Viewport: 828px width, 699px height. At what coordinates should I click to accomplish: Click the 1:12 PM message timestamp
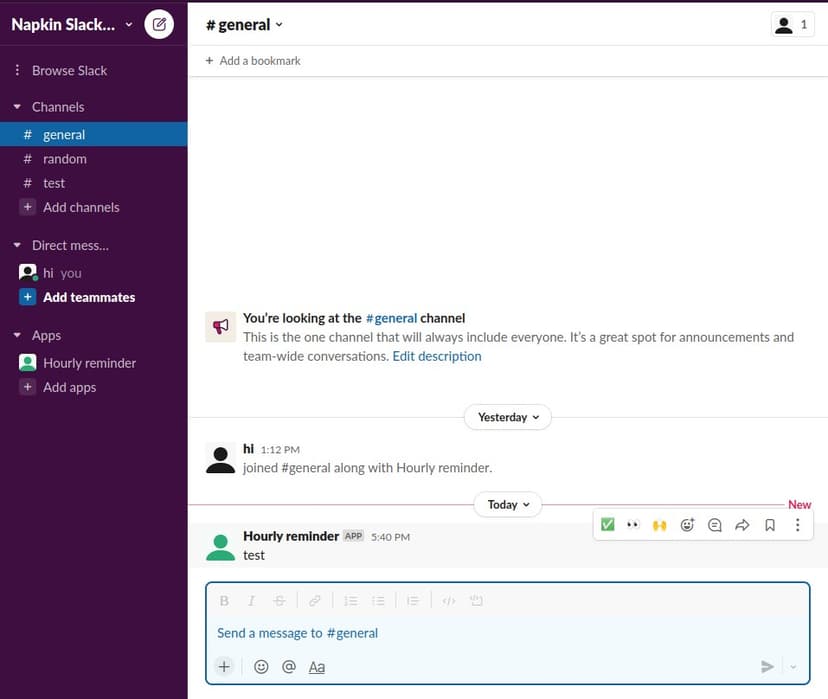280,450
